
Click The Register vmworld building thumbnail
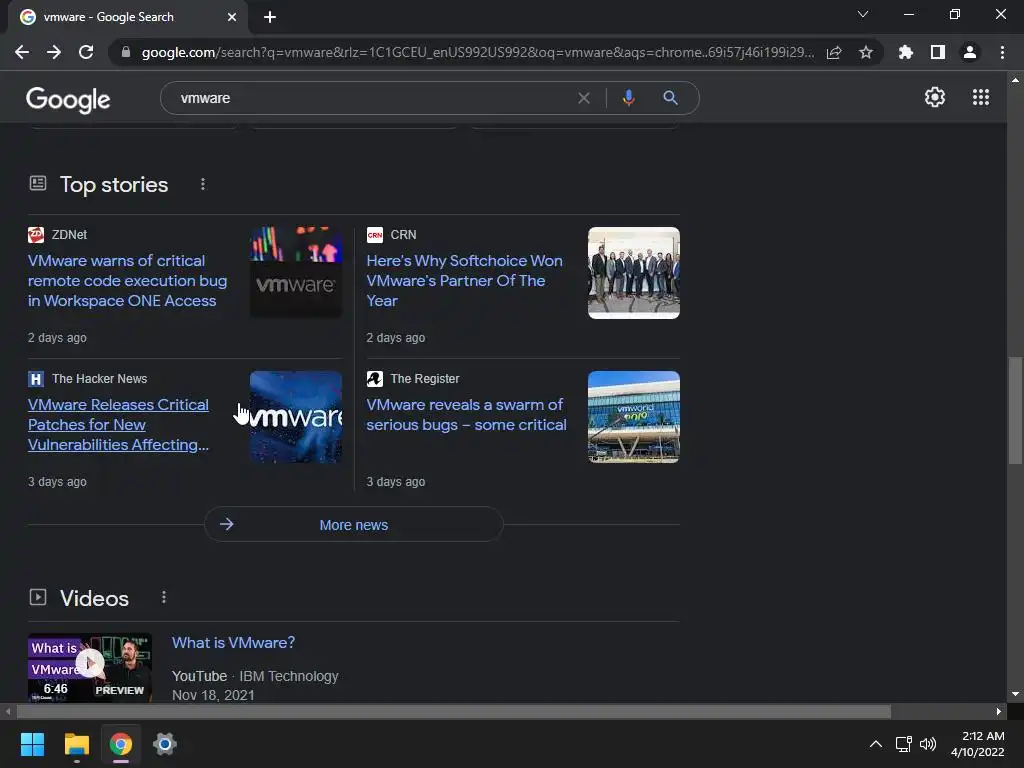(633, 417)
